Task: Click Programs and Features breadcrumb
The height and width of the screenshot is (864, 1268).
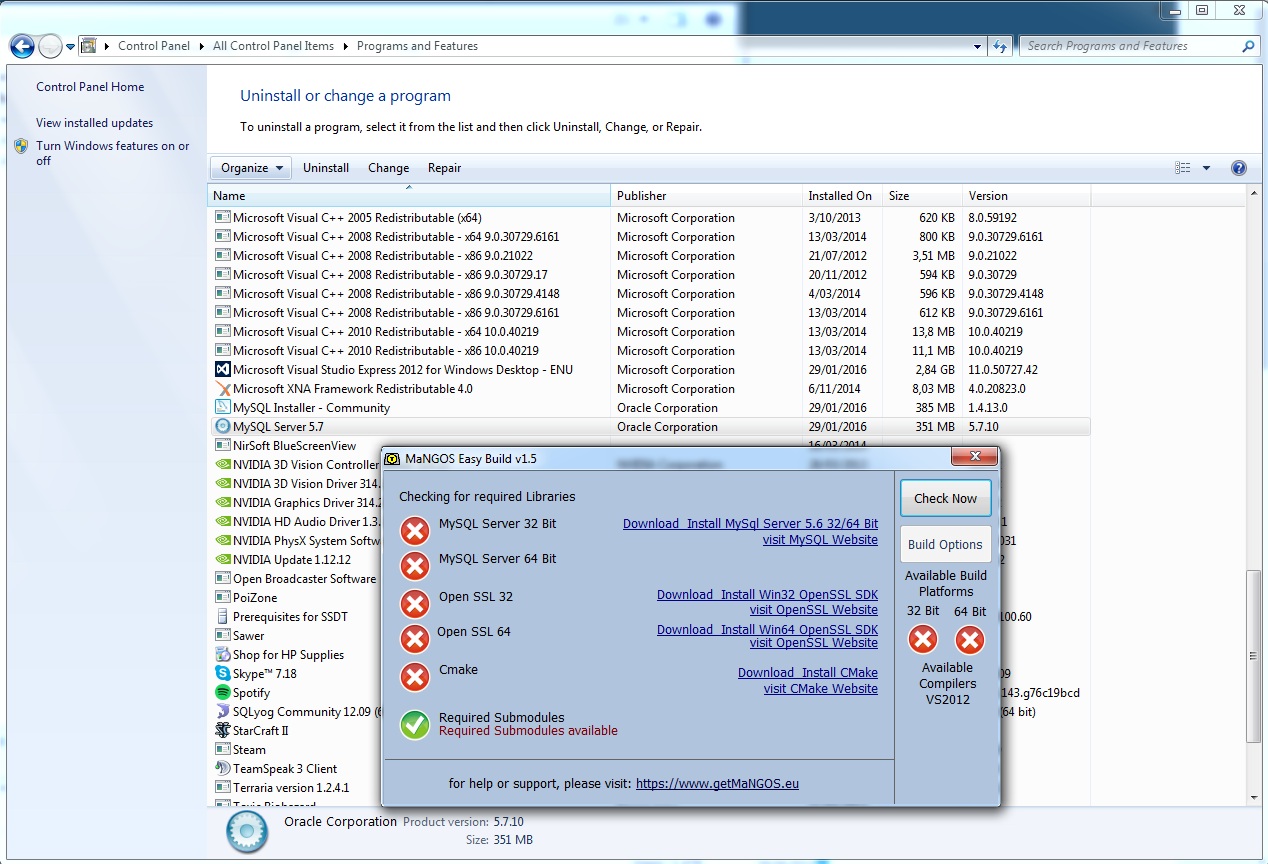Action: 417,46
